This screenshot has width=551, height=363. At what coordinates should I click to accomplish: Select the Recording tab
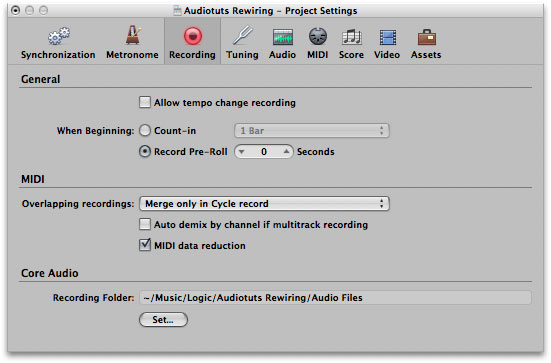click(192, 41)
